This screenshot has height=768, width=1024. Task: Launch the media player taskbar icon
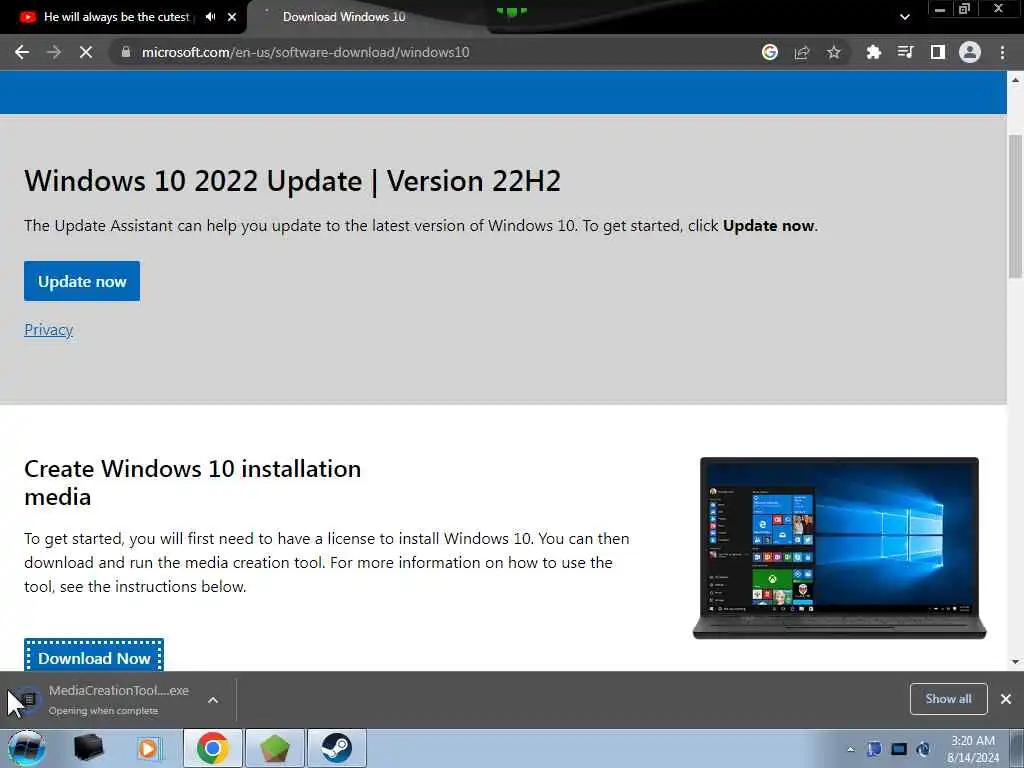(149, 748)
